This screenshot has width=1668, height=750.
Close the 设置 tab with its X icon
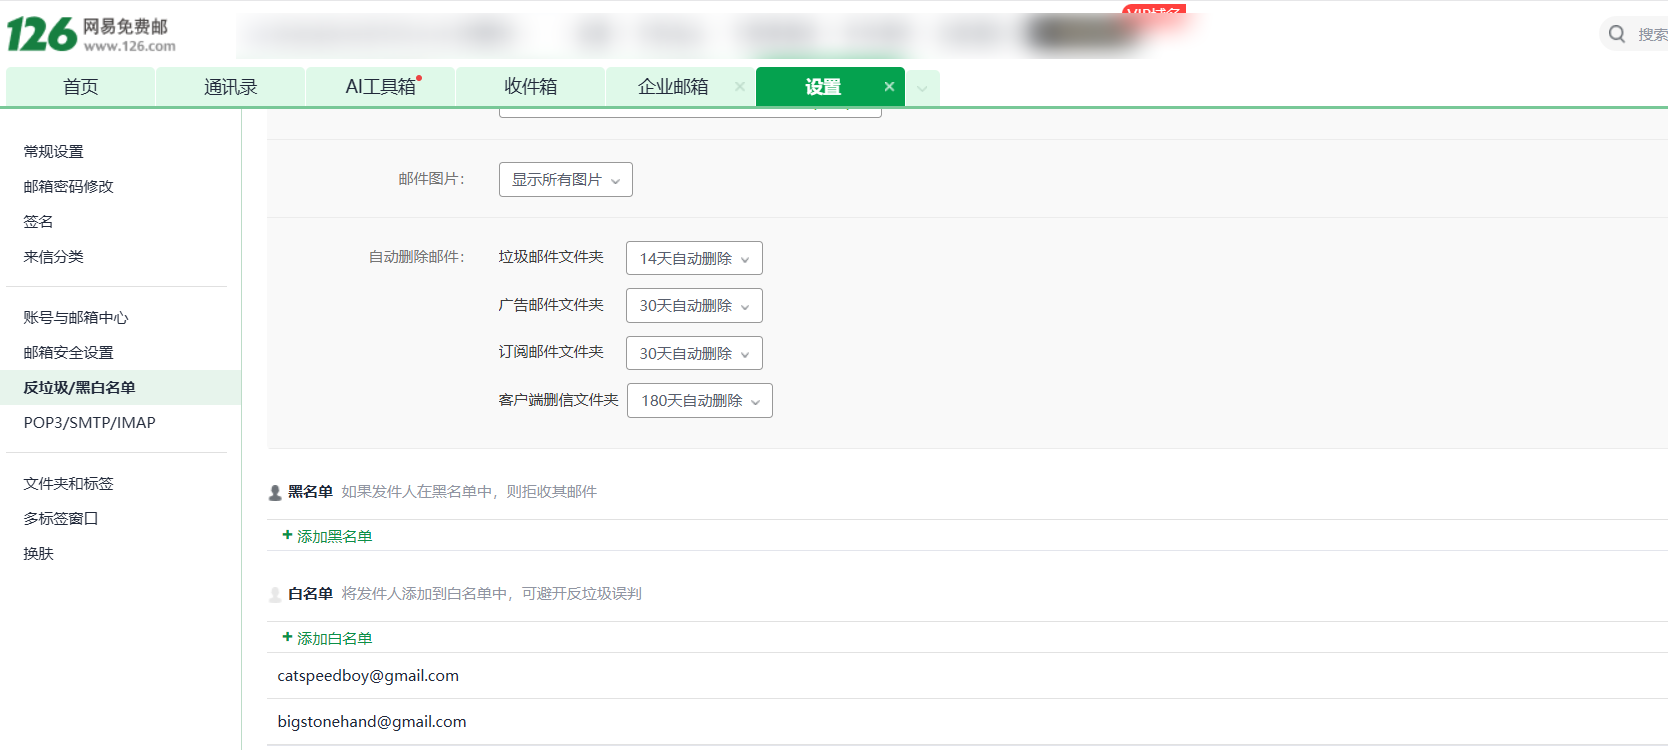pos(888,87)
